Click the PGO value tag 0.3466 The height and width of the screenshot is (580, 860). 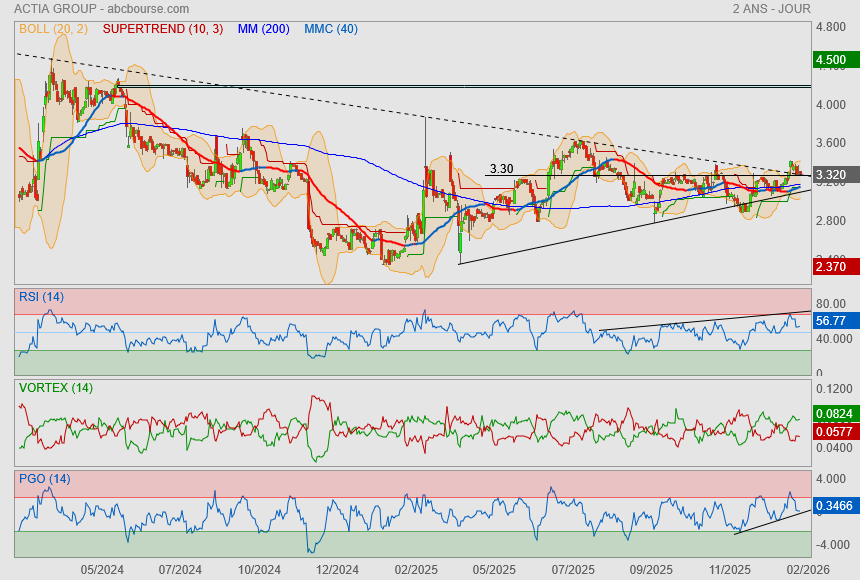pos(834,508)
